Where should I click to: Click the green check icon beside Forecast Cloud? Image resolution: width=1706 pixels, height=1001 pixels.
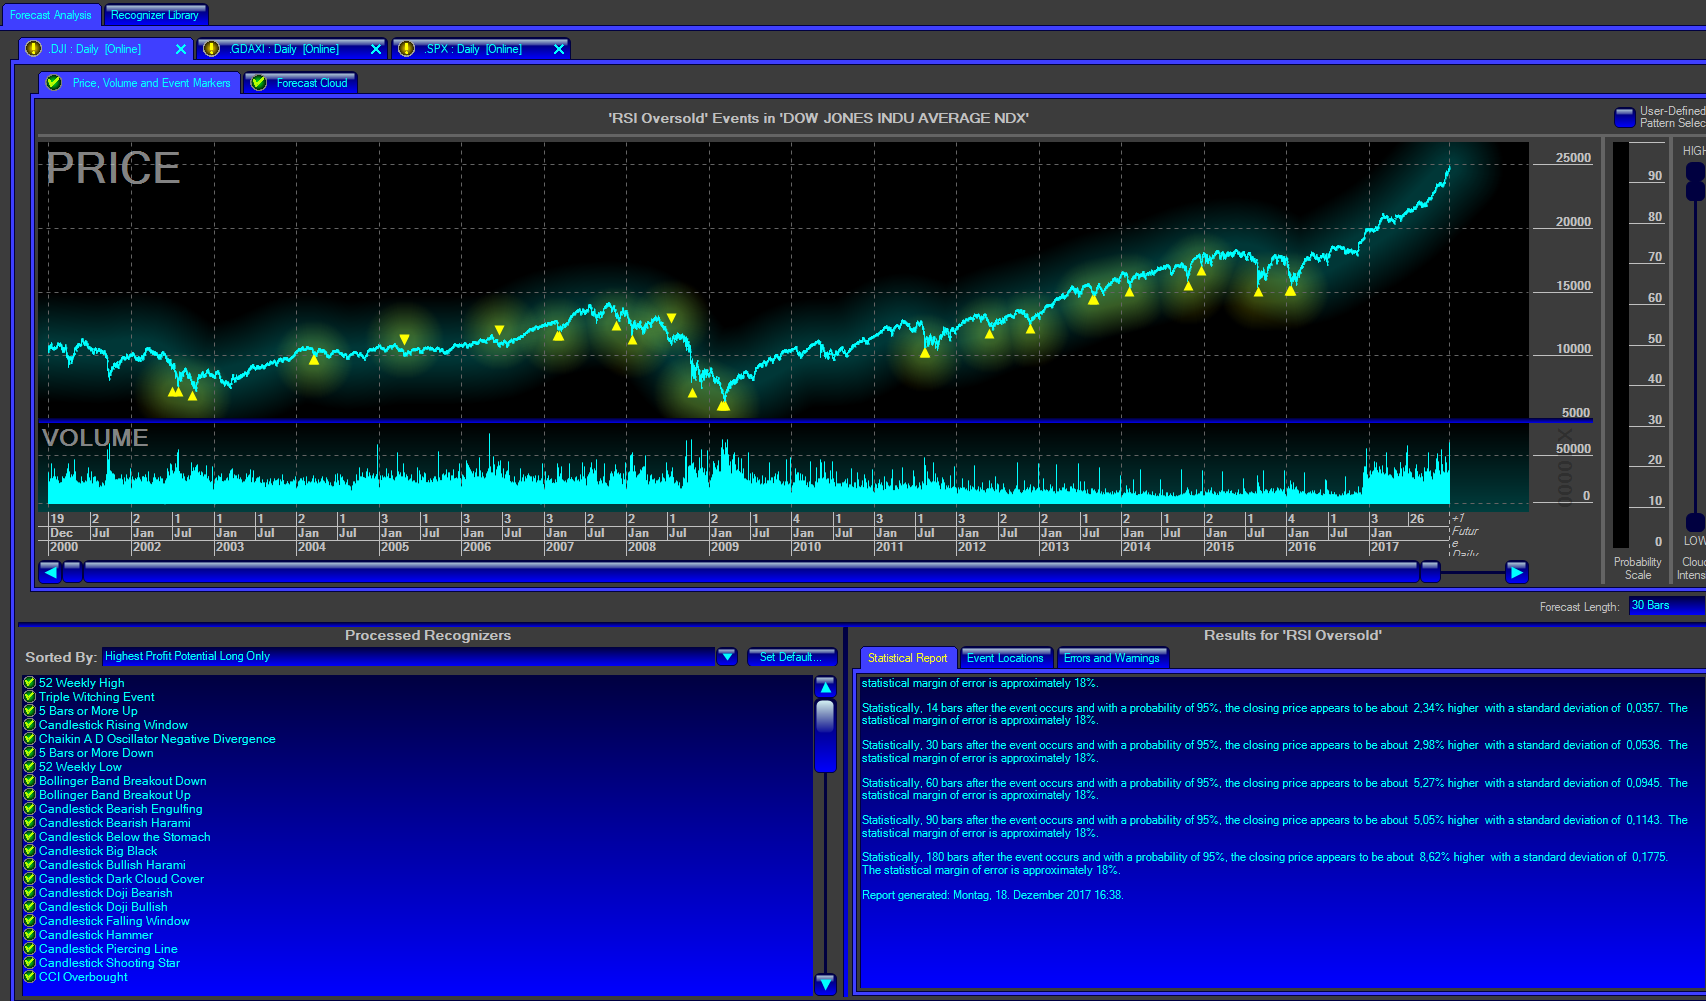[x=259, y=83]
